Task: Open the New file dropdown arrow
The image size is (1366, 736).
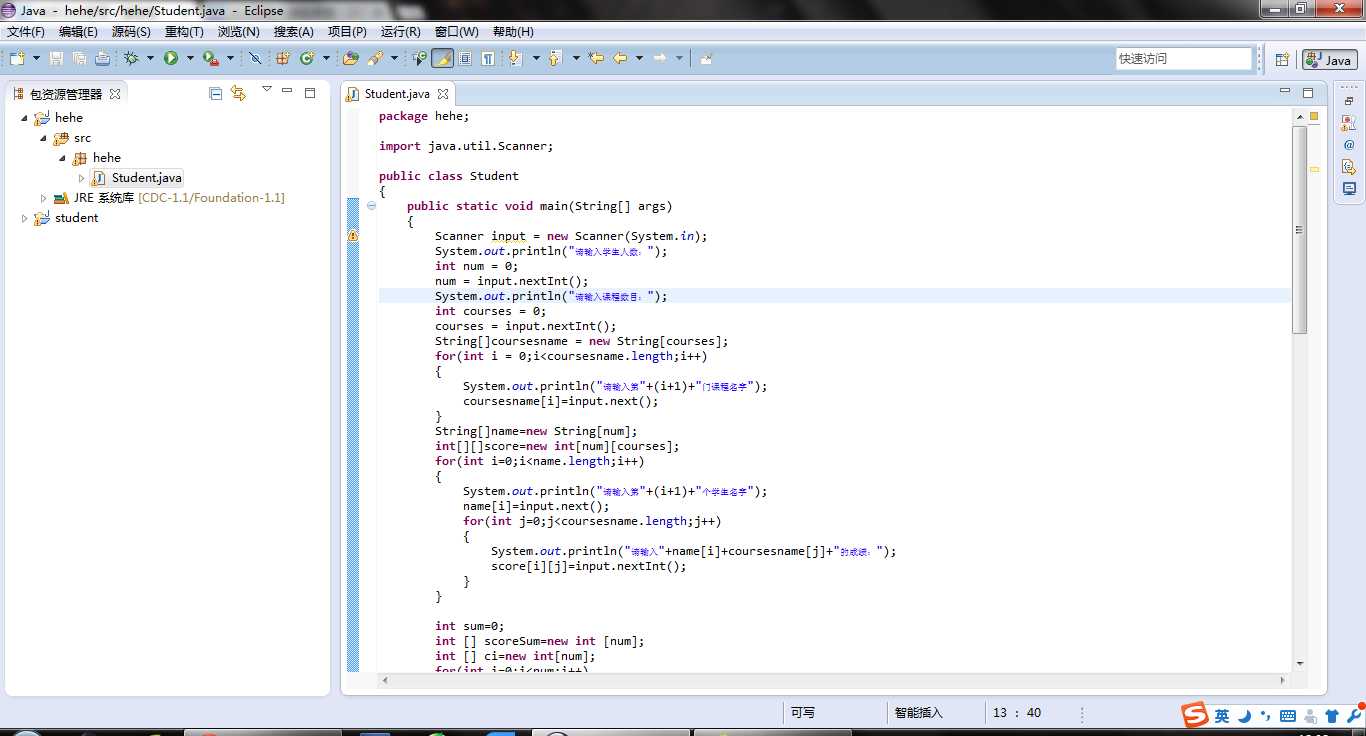Action: click(x=35, y=59)
